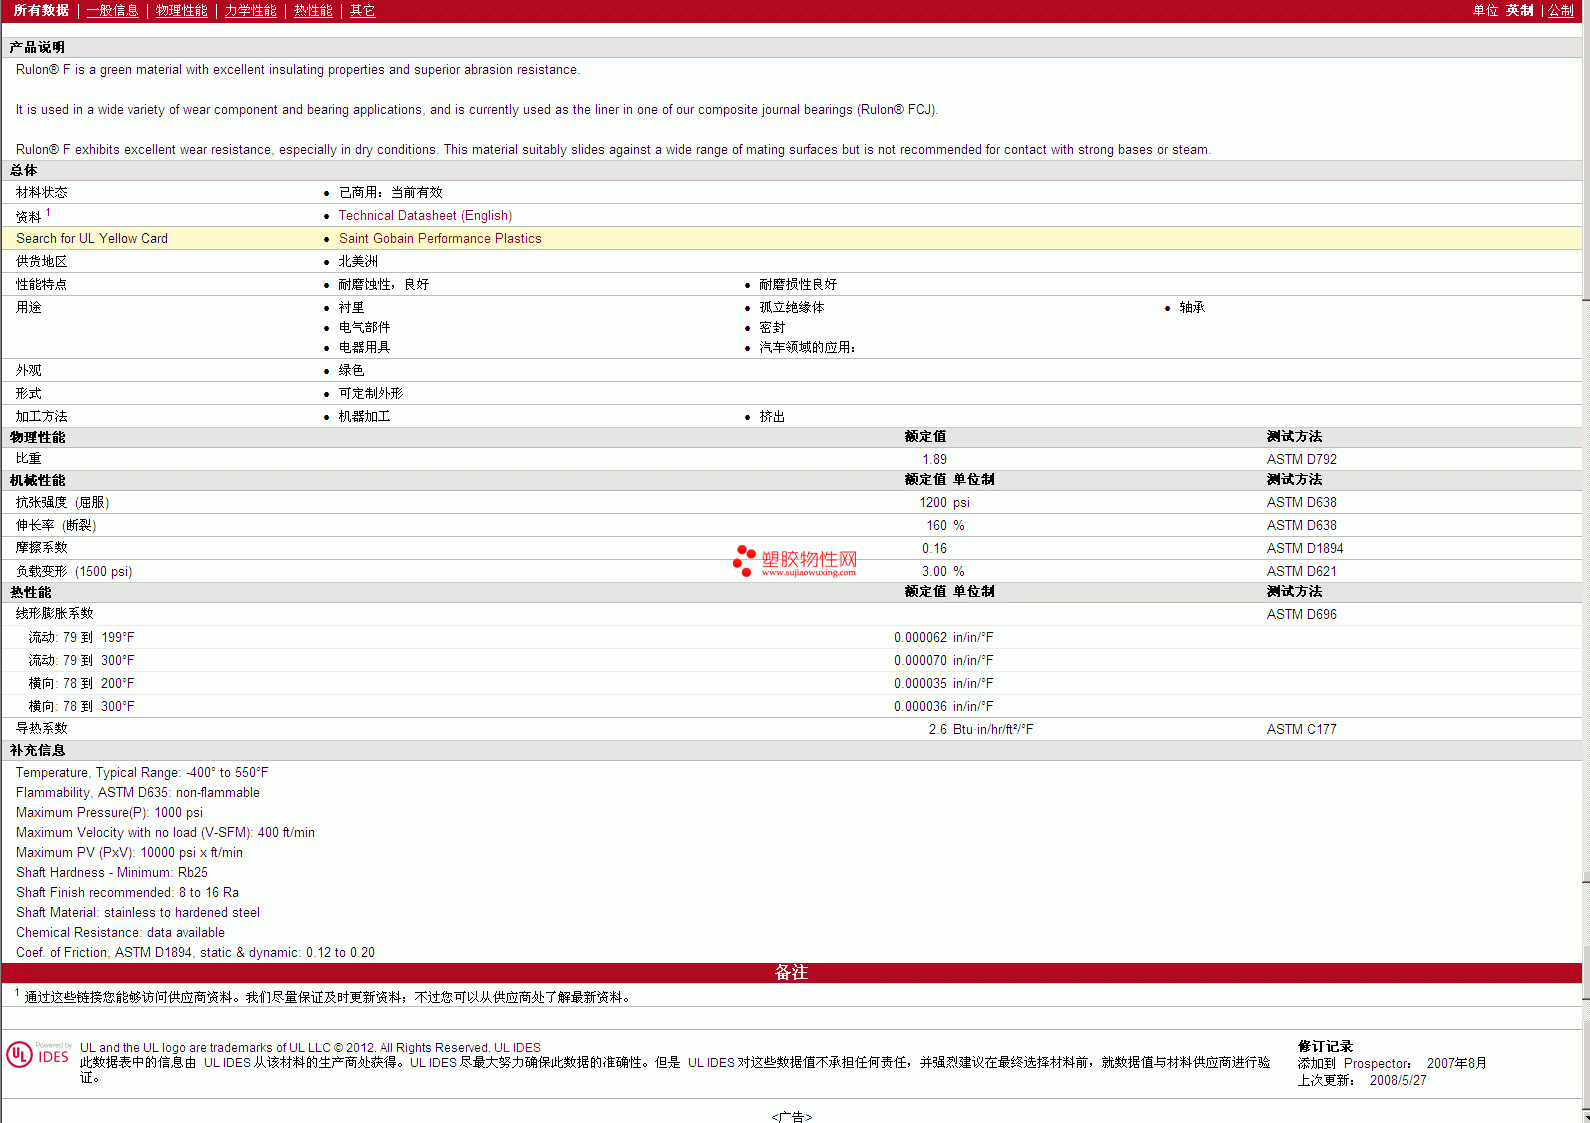Click the <广告> label at bottom
The image size is (1590, 1123).
791,1116
